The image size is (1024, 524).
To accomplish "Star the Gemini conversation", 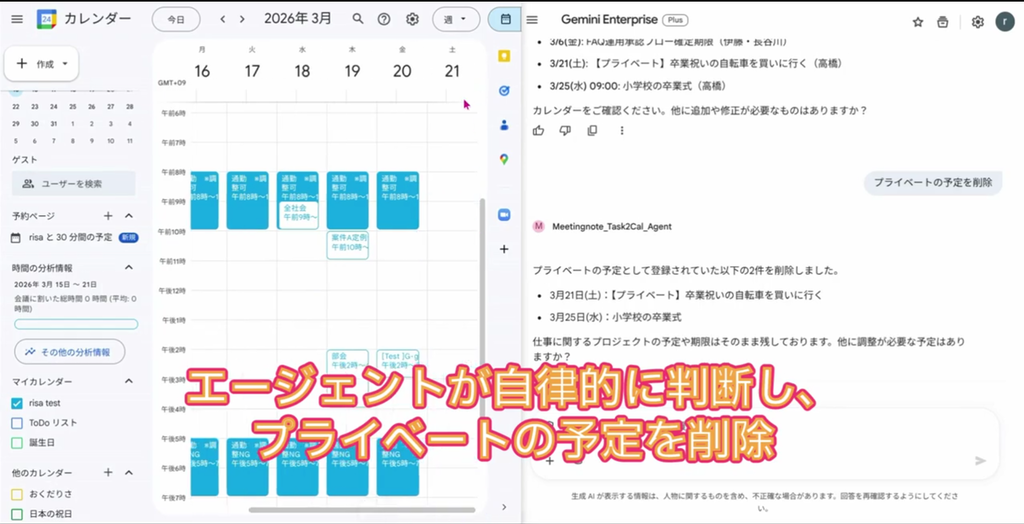I will (918, 22).
